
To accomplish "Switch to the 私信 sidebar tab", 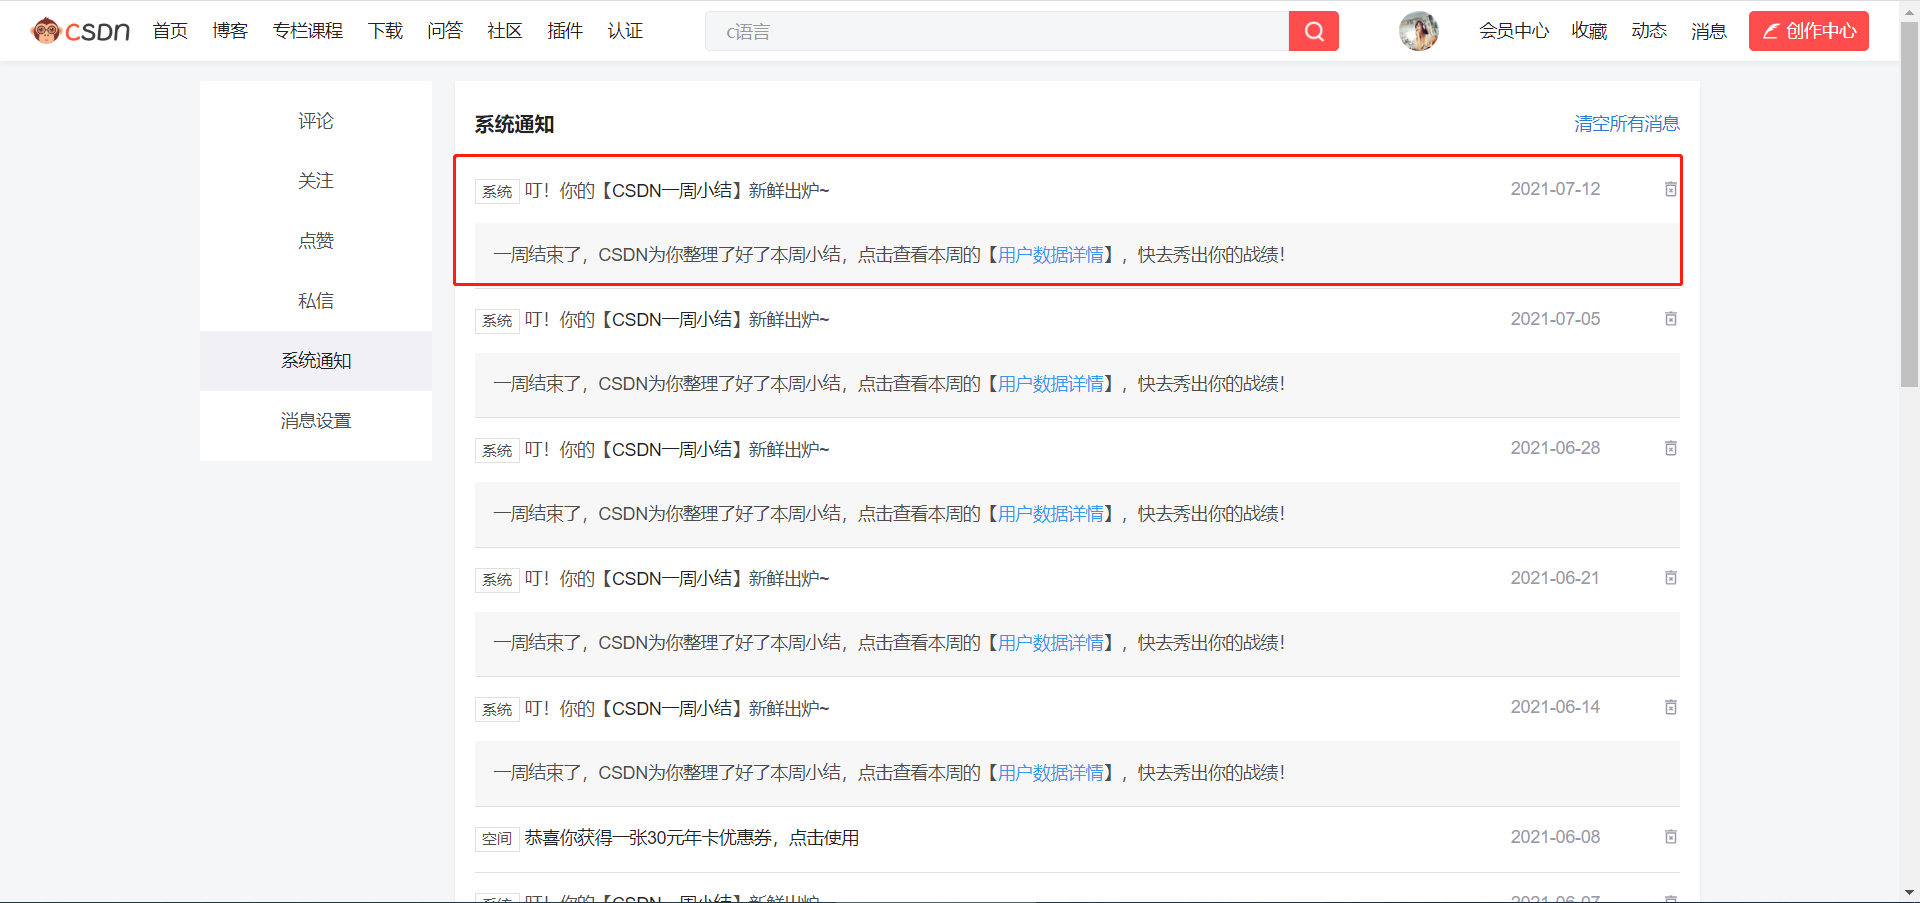I will click(316, 301).
